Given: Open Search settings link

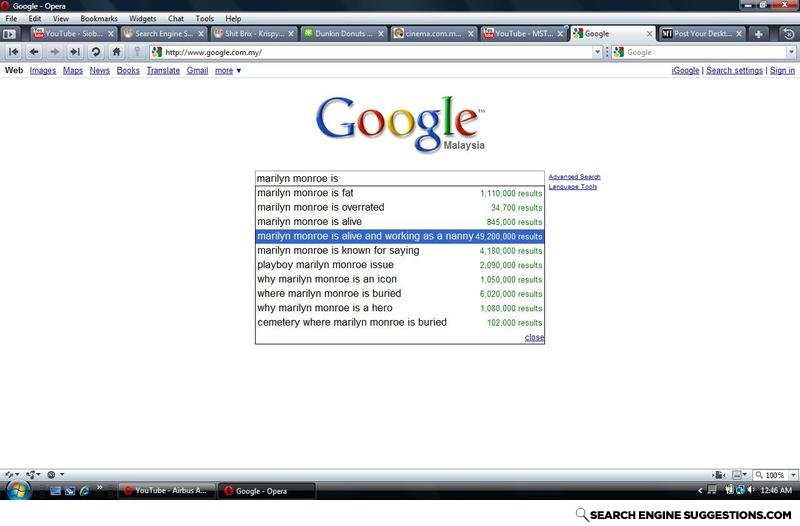Looking at the screenshot, I should pyautogui.click(x=734, y=70).
